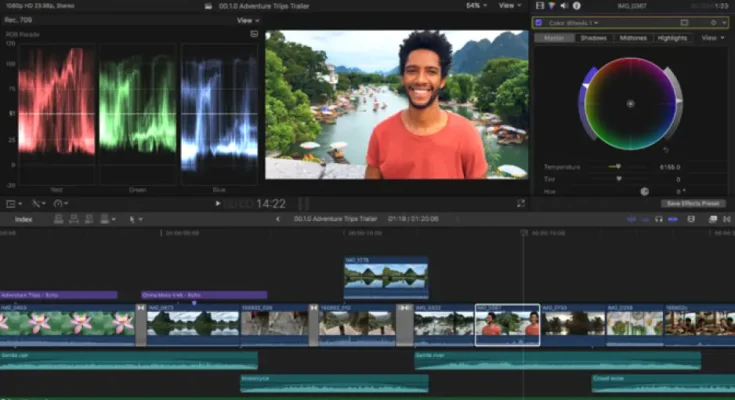
Task: Open the Effects browser icon
Action: tap(713, 219)
